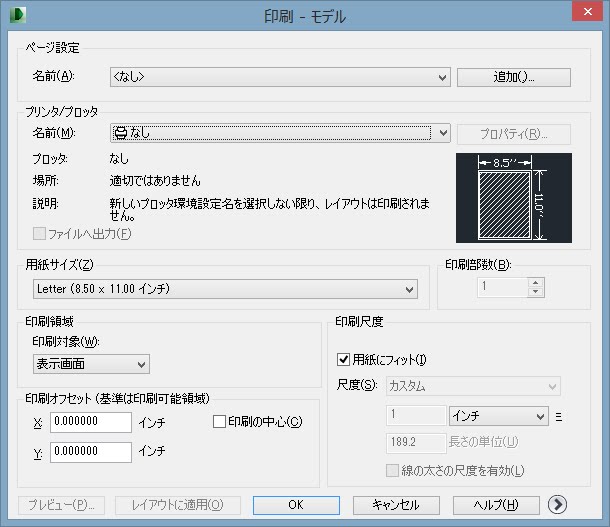
Task: Close the 印刷 - モデル dialog
Action: (587, 12)
